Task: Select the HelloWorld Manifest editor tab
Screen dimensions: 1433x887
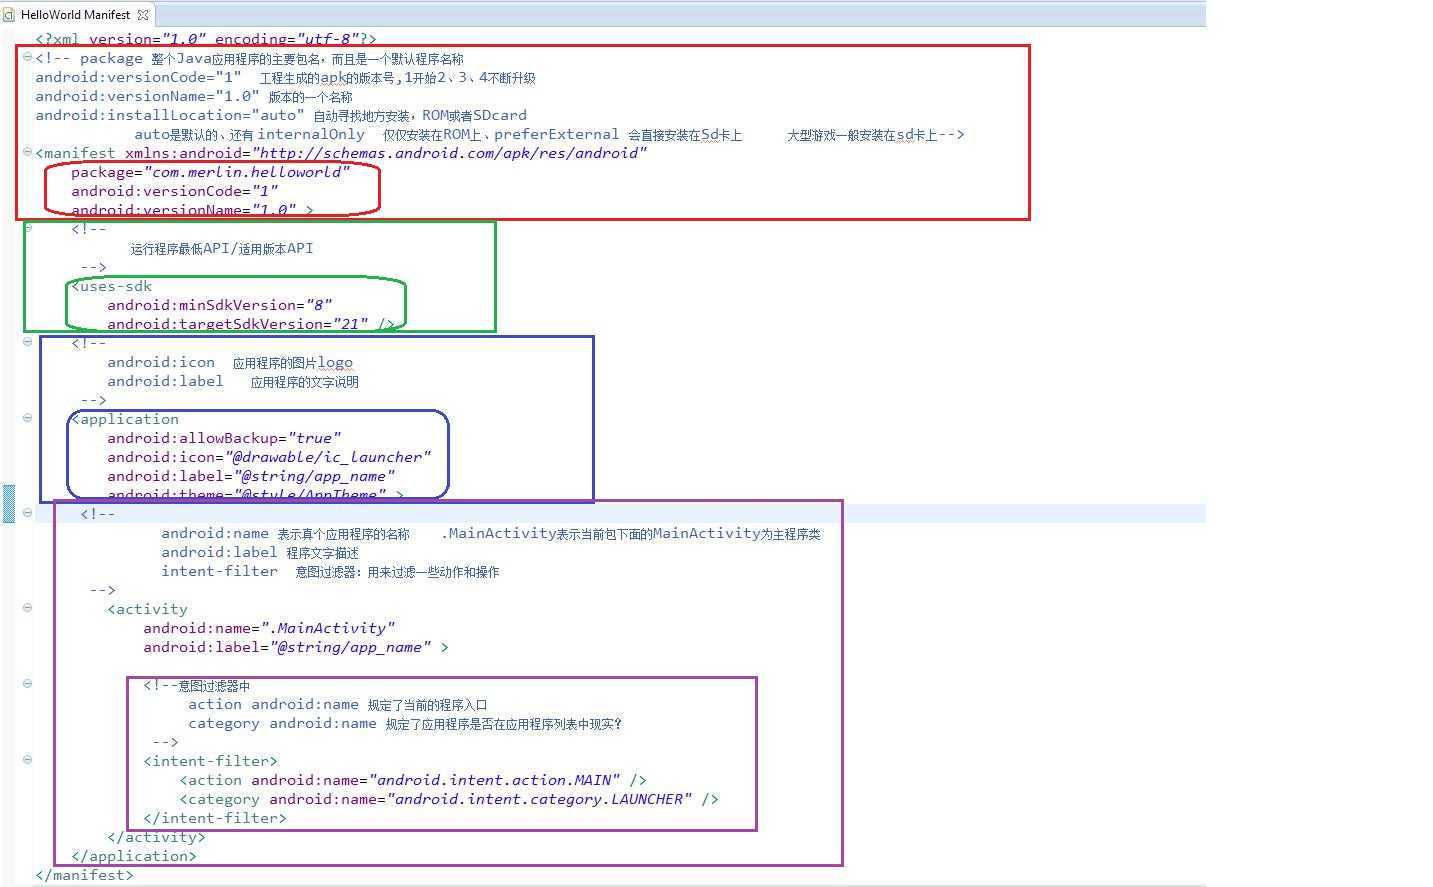Action: [76, 14]
